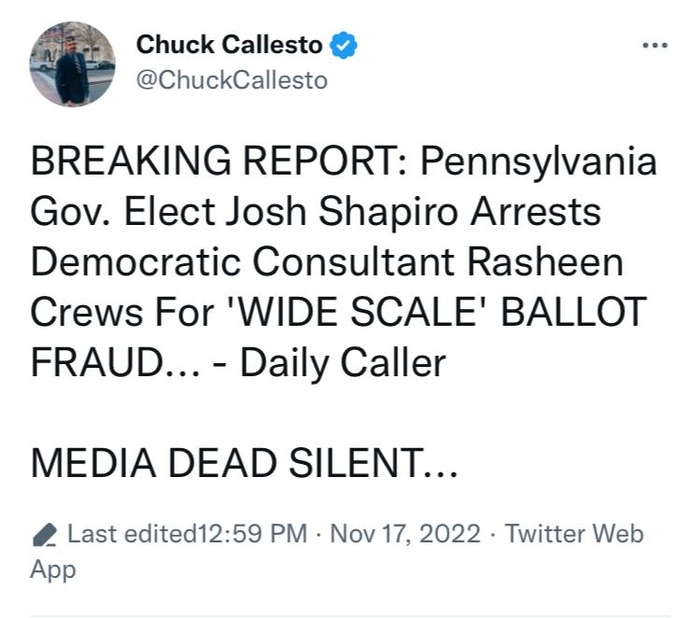
Task: Click the pencil edit history icon
Action: (x=45, y=534)
